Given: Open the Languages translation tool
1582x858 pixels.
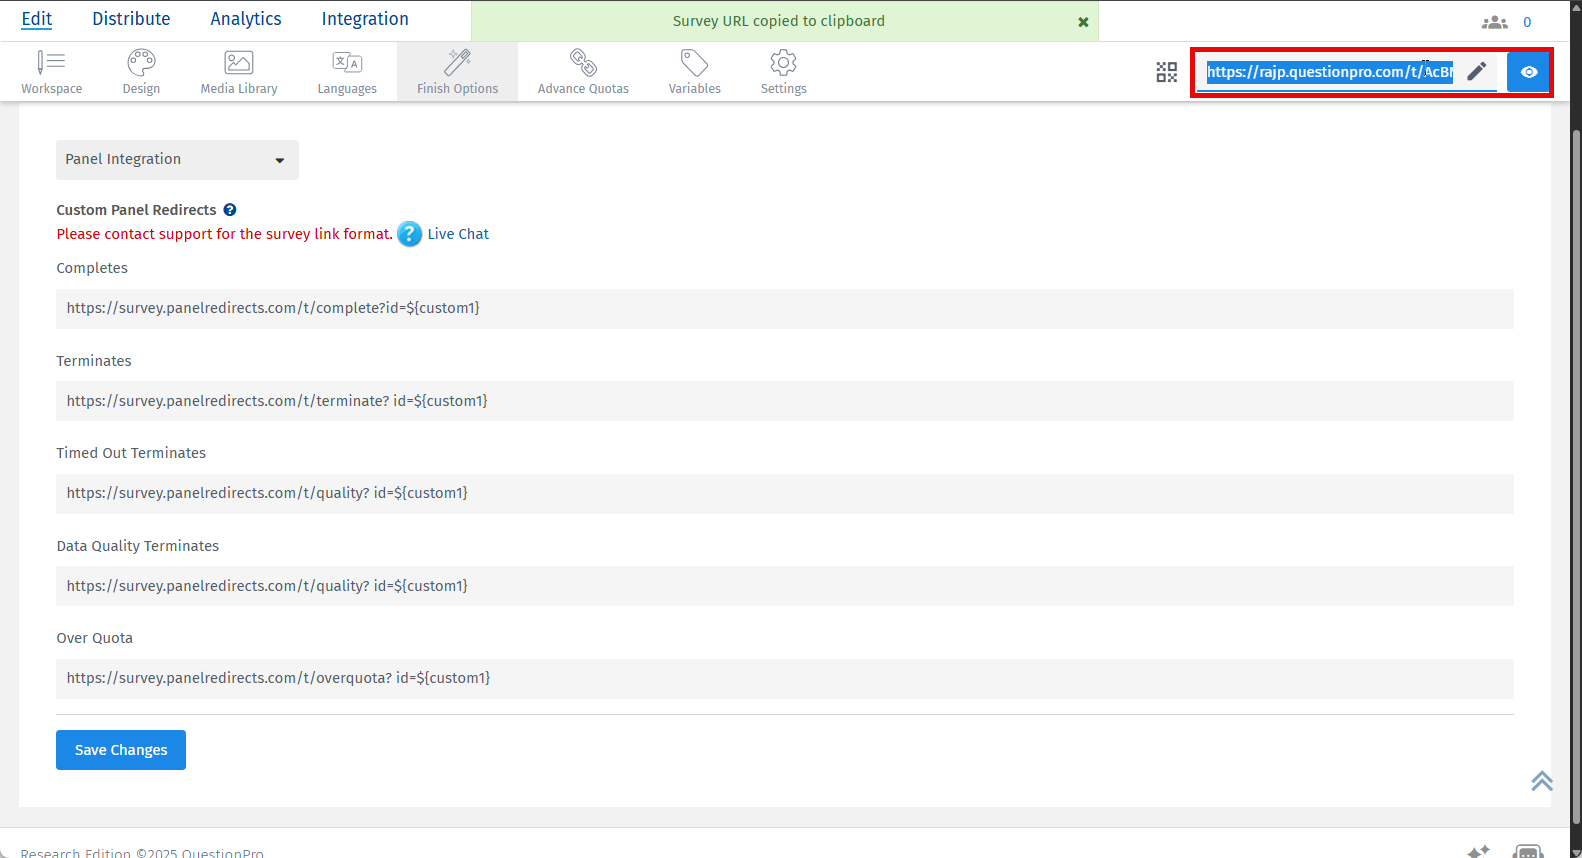Looking at the screenshot, I should point(347,72).
